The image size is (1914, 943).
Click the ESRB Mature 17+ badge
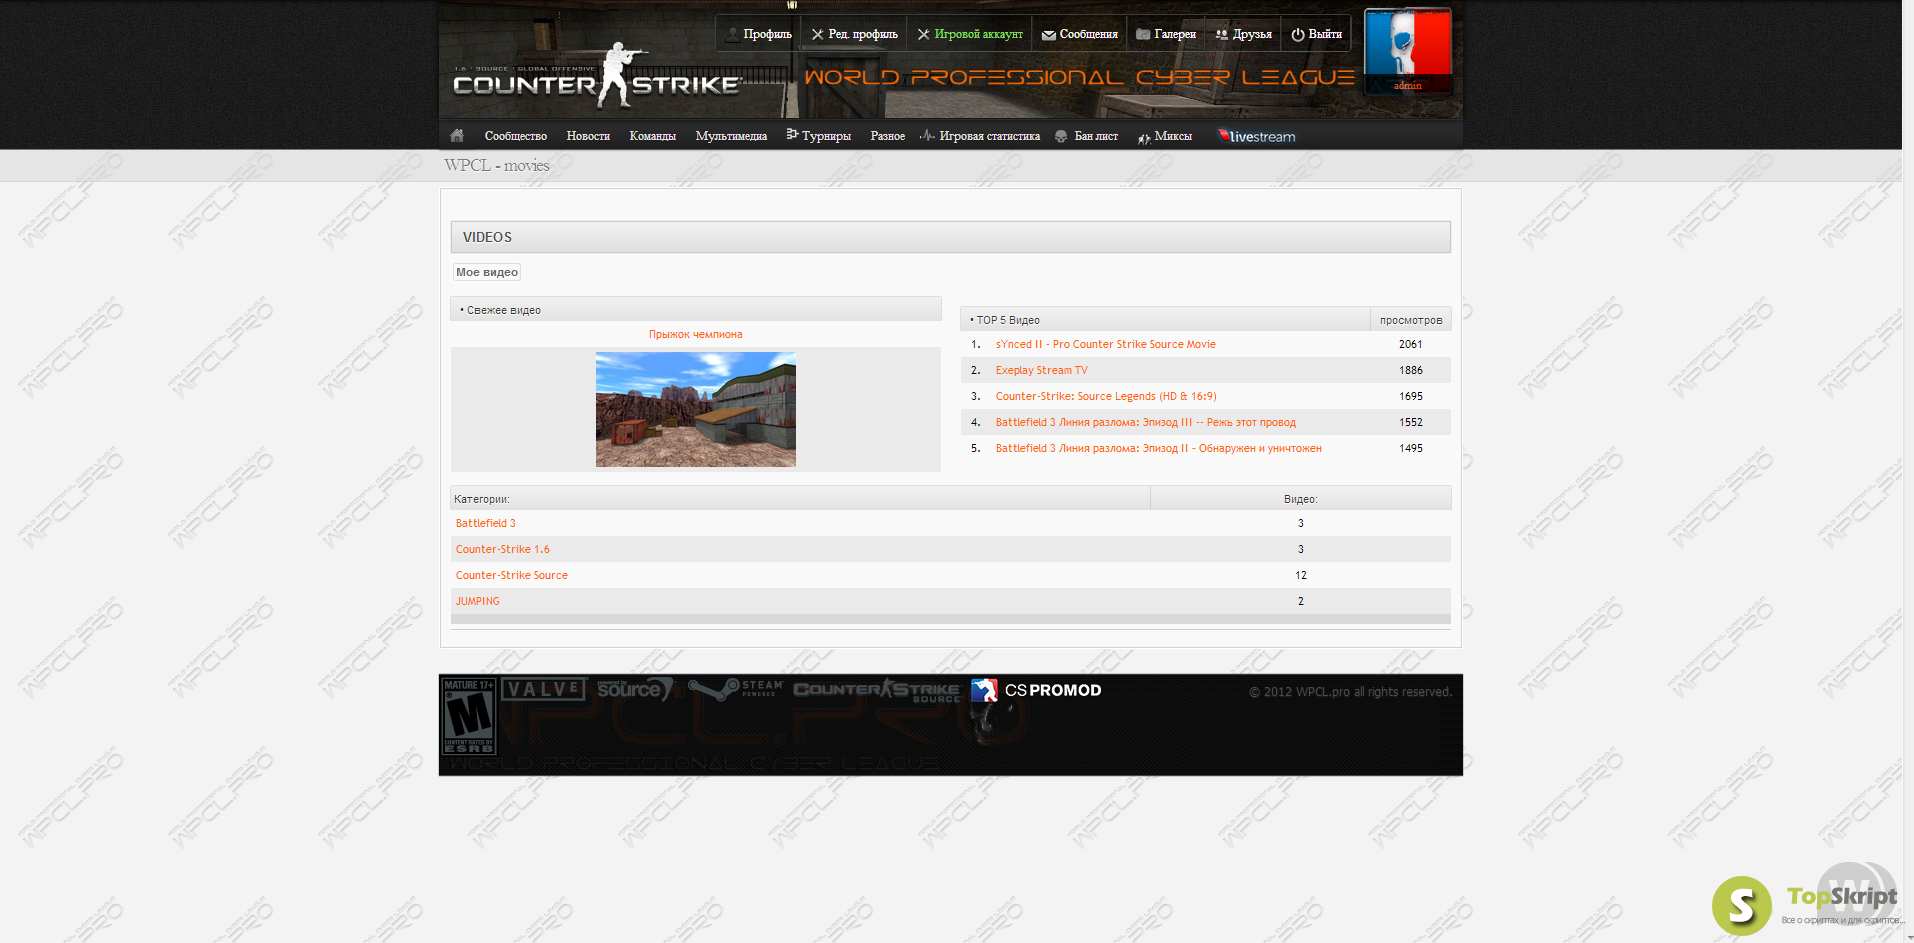point(468,717)
